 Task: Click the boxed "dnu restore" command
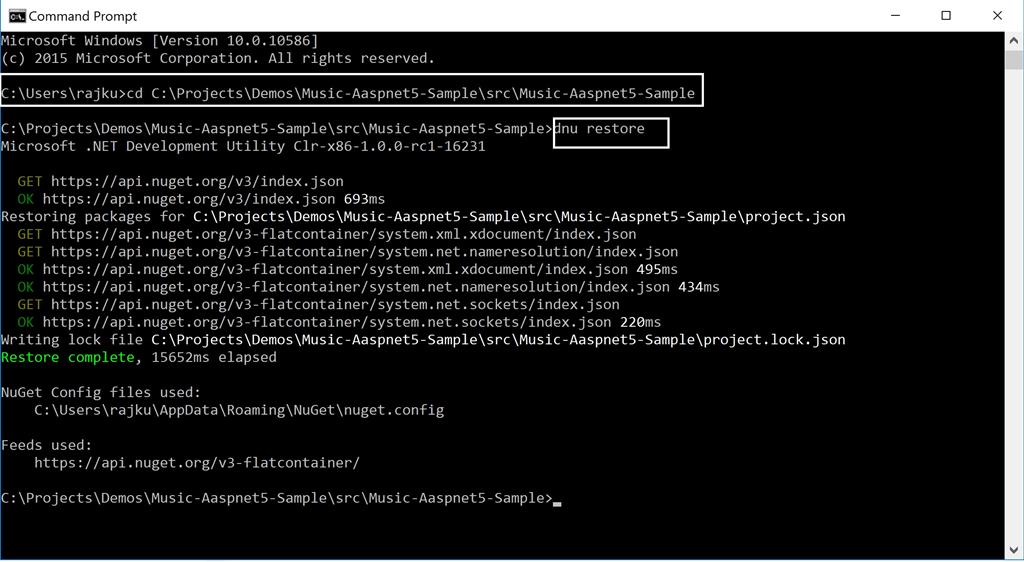(610, 129)
